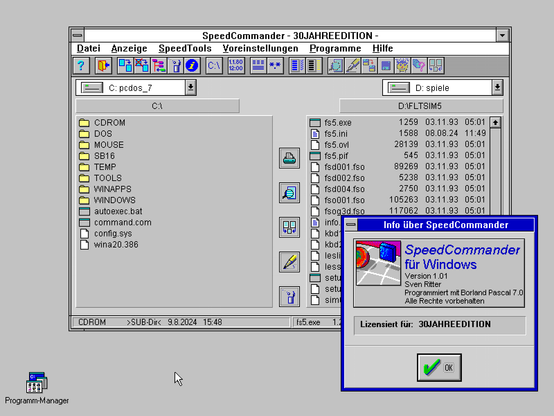Screen dimensions: 554x416
Task: Select fs5.exe in the right panel
Action: [x=398, y=122]
